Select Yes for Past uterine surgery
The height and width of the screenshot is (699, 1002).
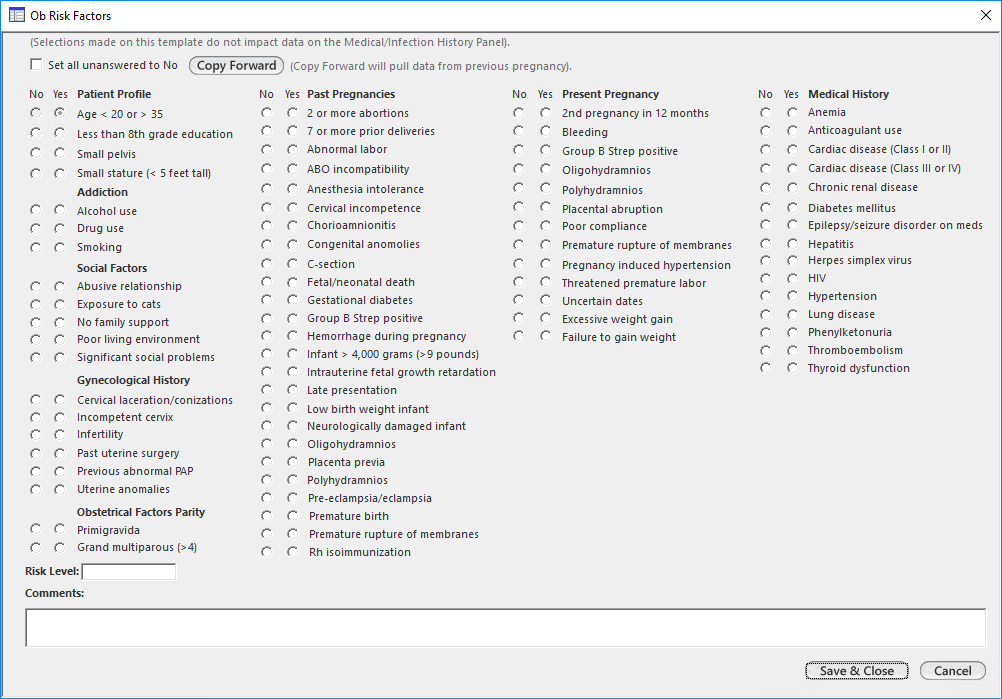[x=59, y=453]
